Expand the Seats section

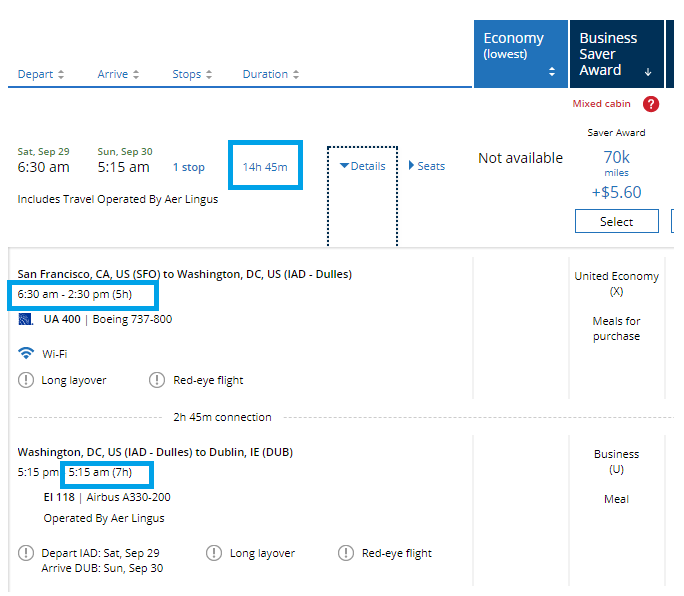(427, 166)
